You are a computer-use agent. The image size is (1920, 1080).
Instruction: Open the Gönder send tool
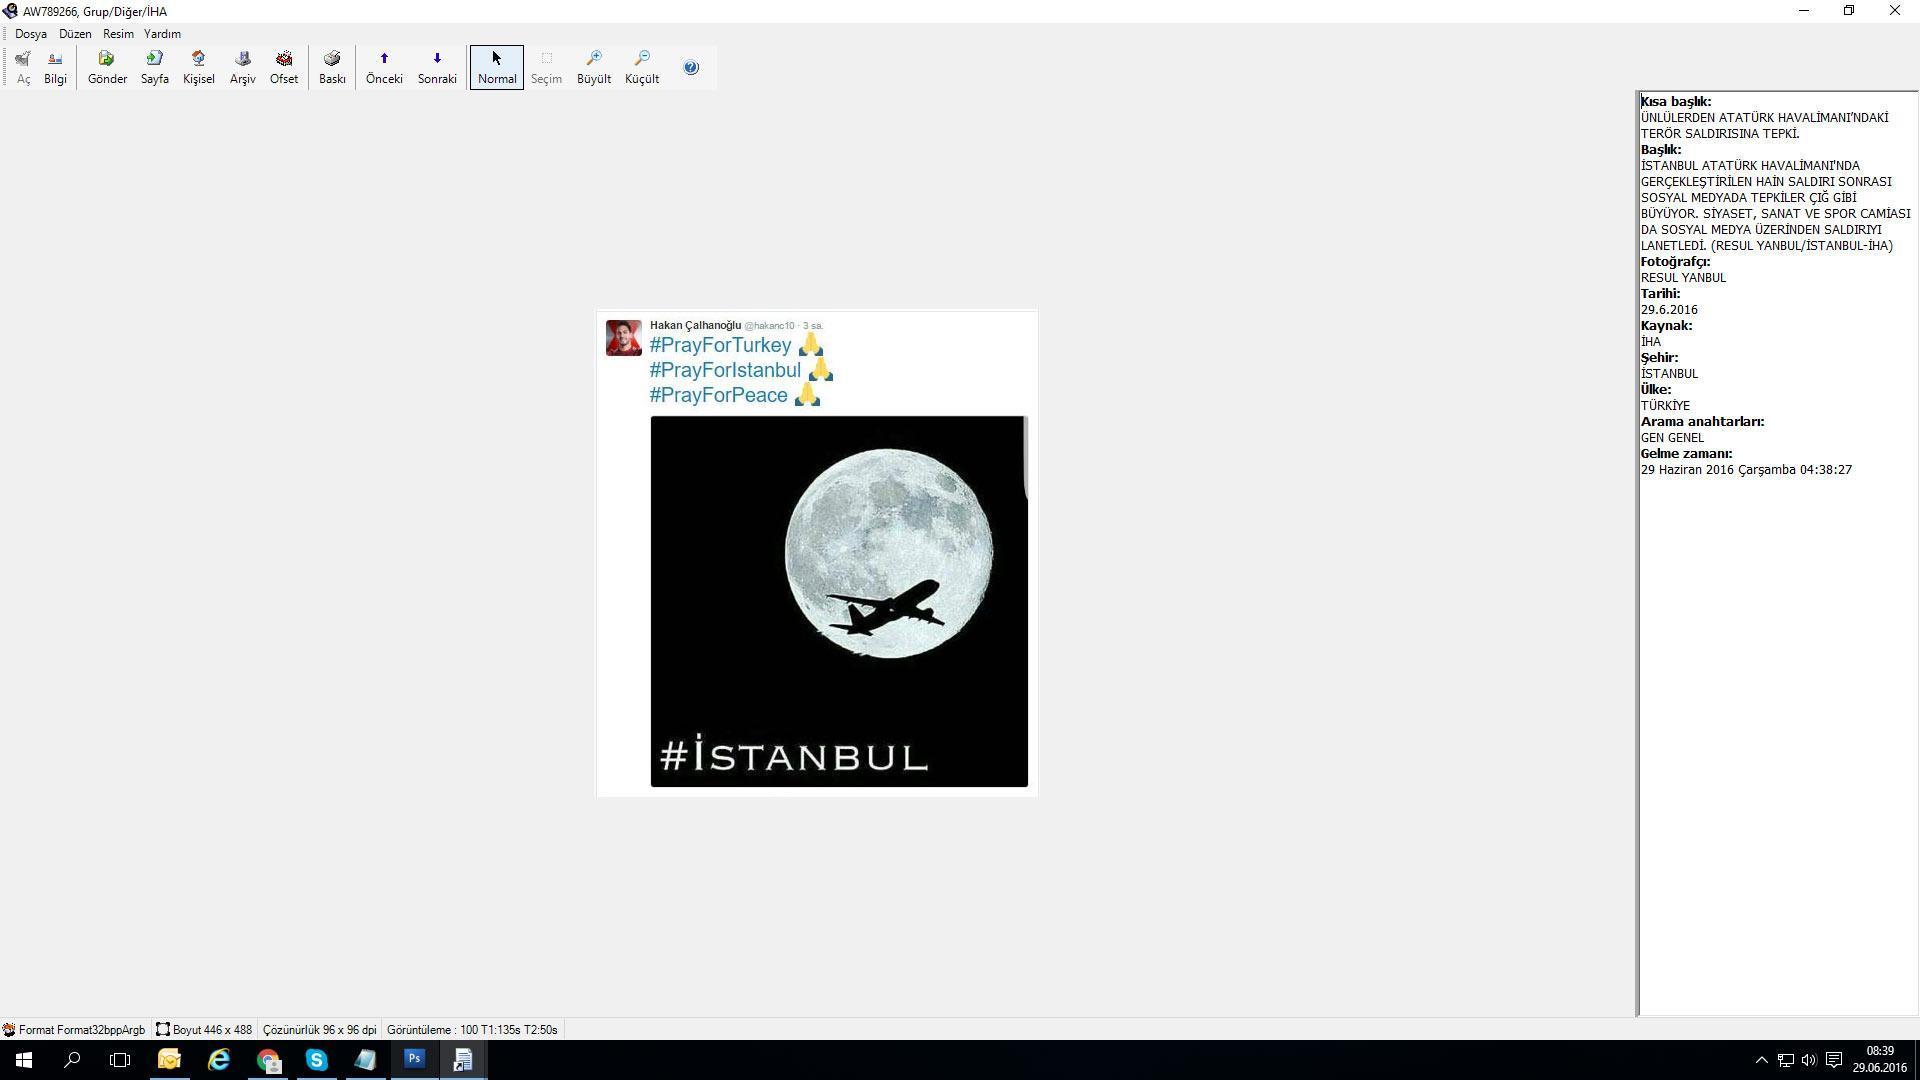(107, 67)
